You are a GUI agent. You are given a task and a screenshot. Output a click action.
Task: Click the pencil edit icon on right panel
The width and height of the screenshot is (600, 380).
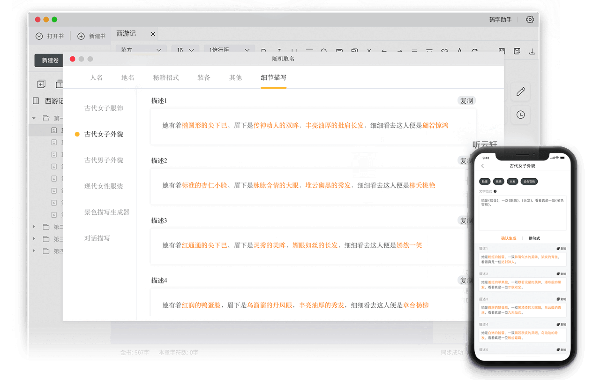click(520, 91)
